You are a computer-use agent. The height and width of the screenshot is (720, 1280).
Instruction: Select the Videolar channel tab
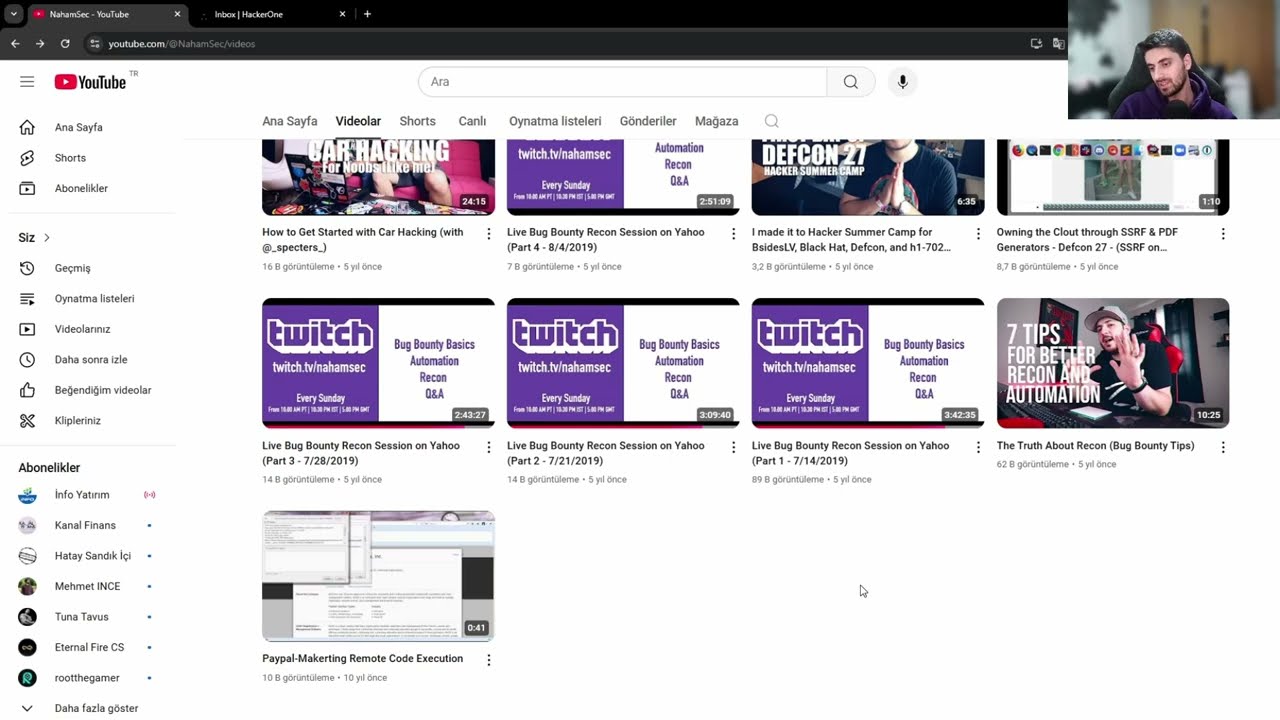(358, 121)
